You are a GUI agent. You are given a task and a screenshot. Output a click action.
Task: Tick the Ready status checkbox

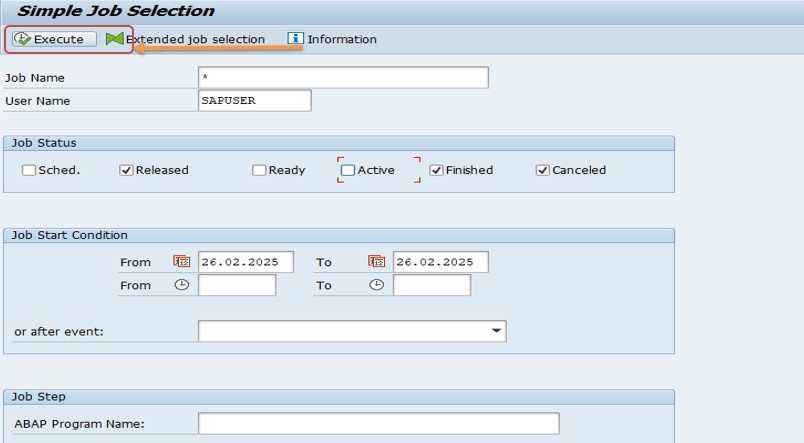(259, 170)
